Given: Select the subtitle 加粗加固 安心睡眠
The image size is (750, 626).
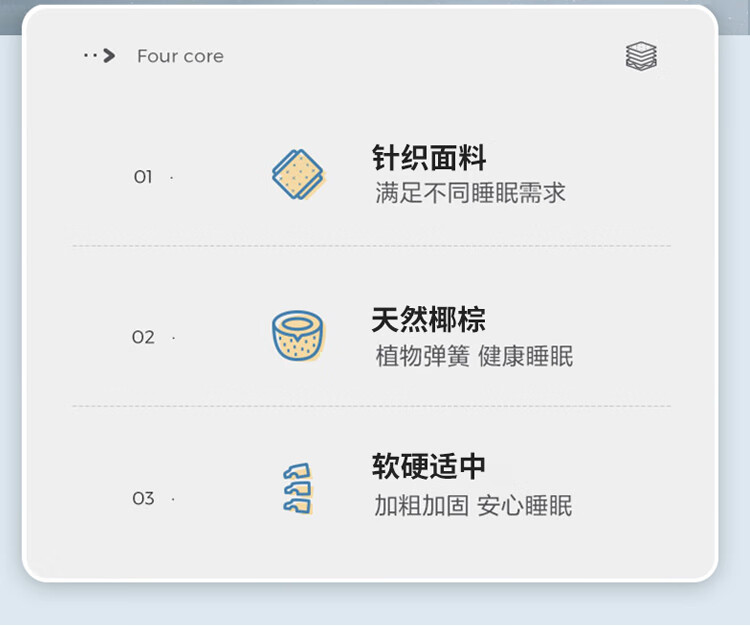Looking at the screenshot, I should (x=473, y=505).
